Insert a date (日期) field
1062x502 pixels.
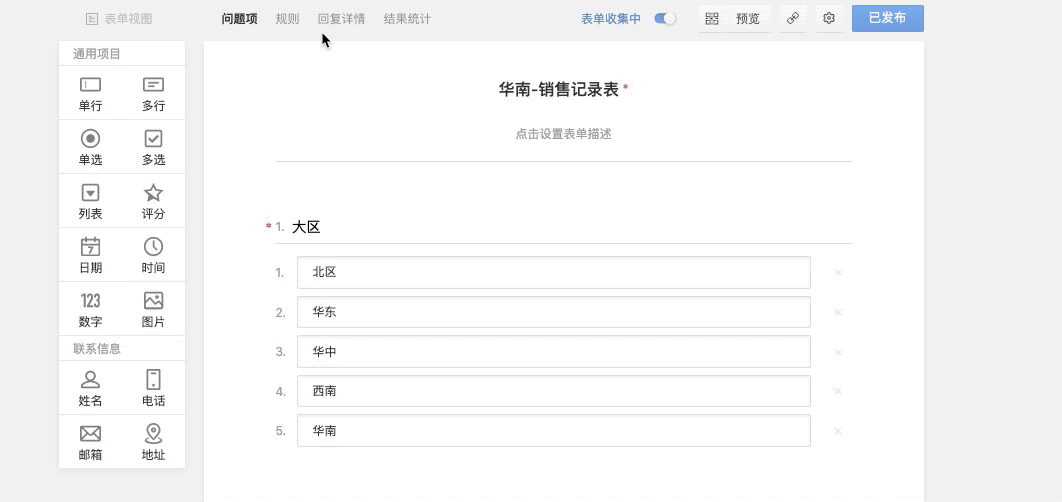[x=90, y=255]
